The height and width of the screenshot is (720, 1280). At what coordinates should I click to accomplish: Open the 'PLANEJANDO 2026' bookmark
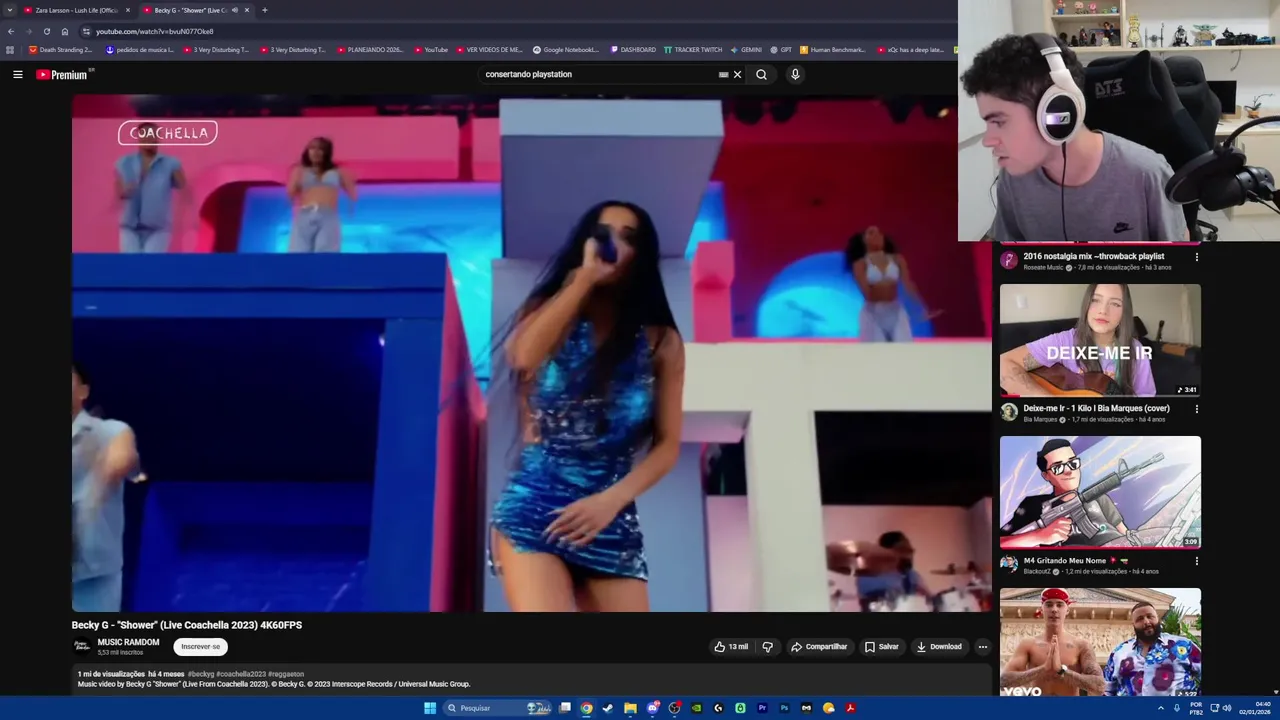[370, 50]
